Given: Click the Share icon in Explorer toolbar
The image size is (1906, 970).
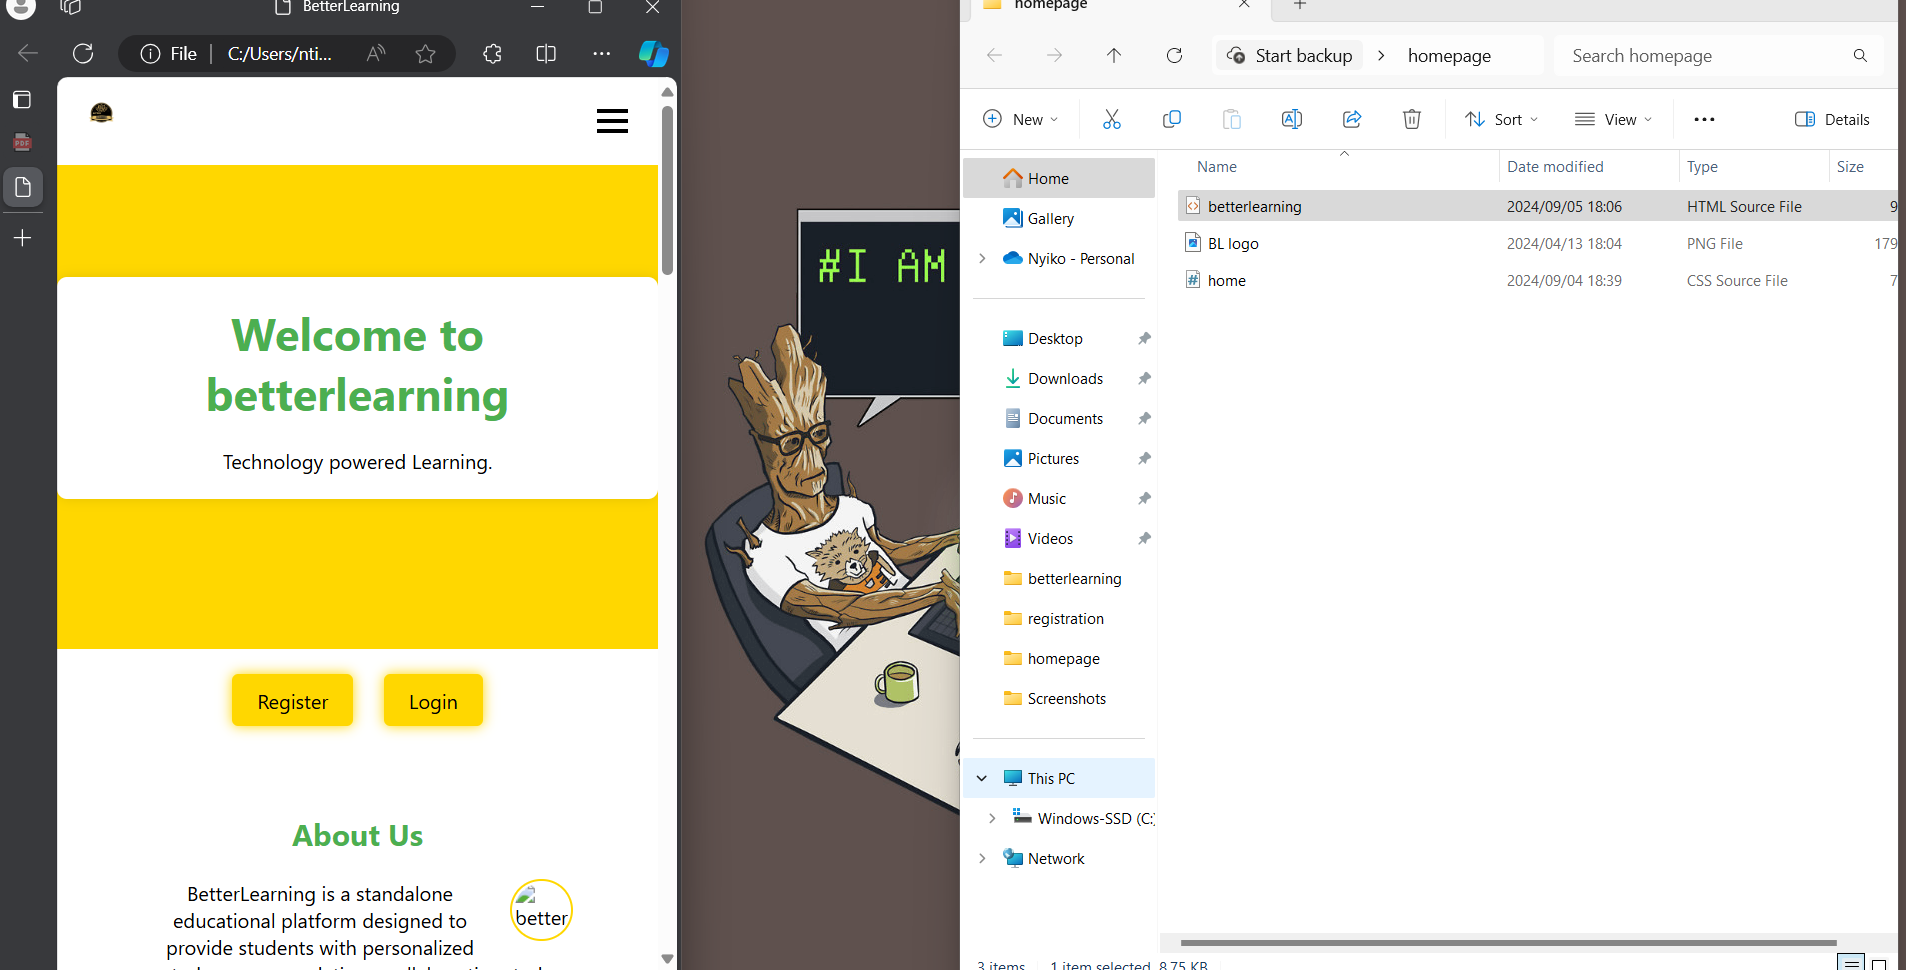Looking at the screenshot, I should click(1351, 119).
